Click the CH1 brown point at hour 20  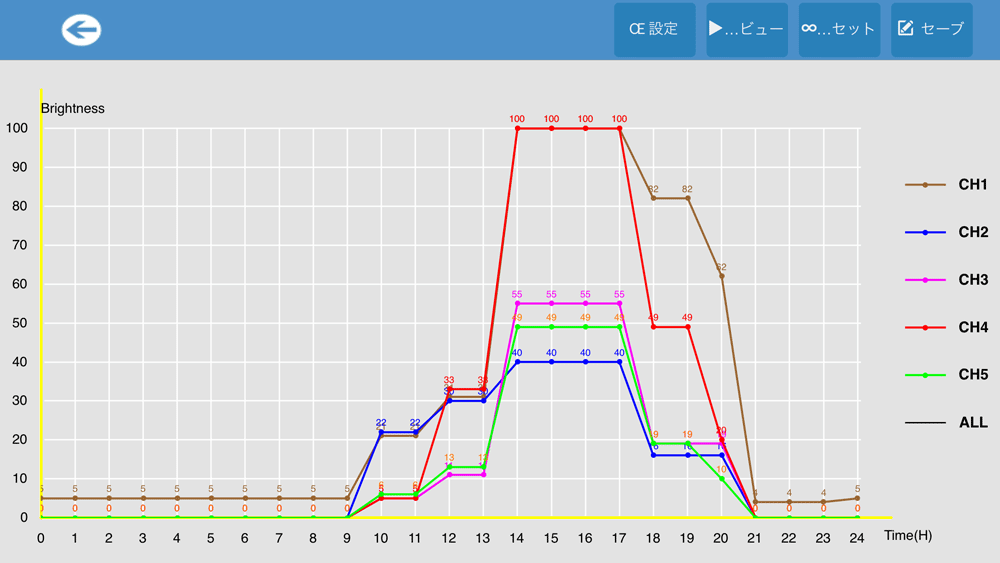click(x=721, y=276)
